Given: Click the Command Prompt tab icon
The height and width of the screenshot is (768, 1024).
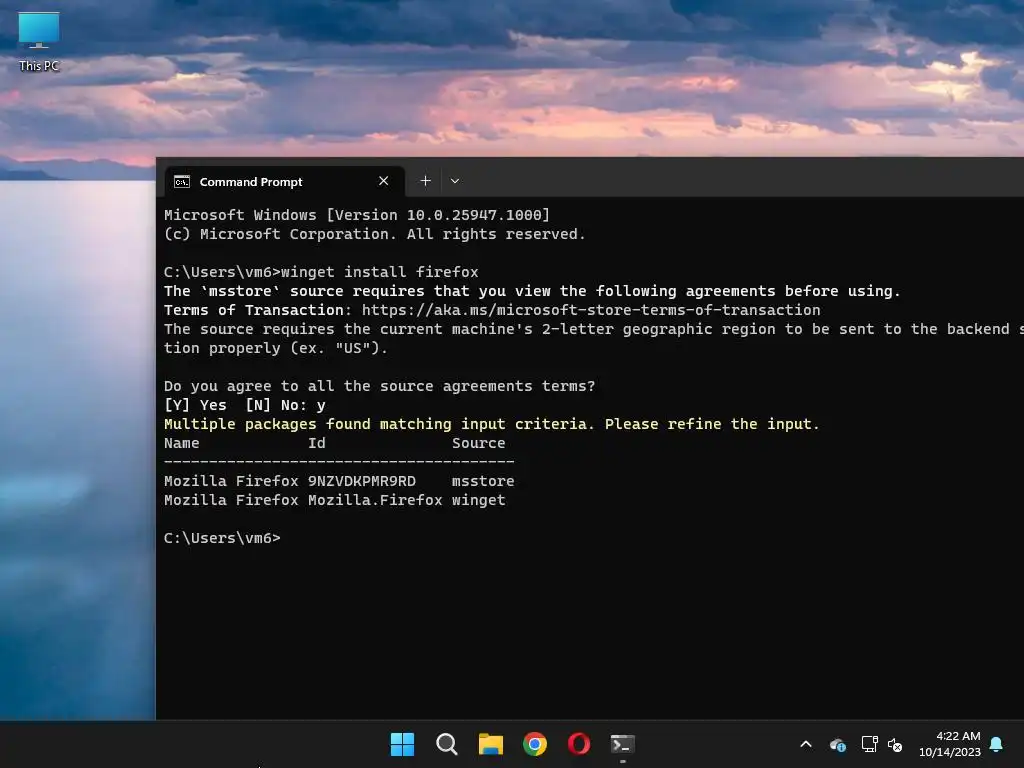Looking at the screenshot, I should [x=182, y=182].
